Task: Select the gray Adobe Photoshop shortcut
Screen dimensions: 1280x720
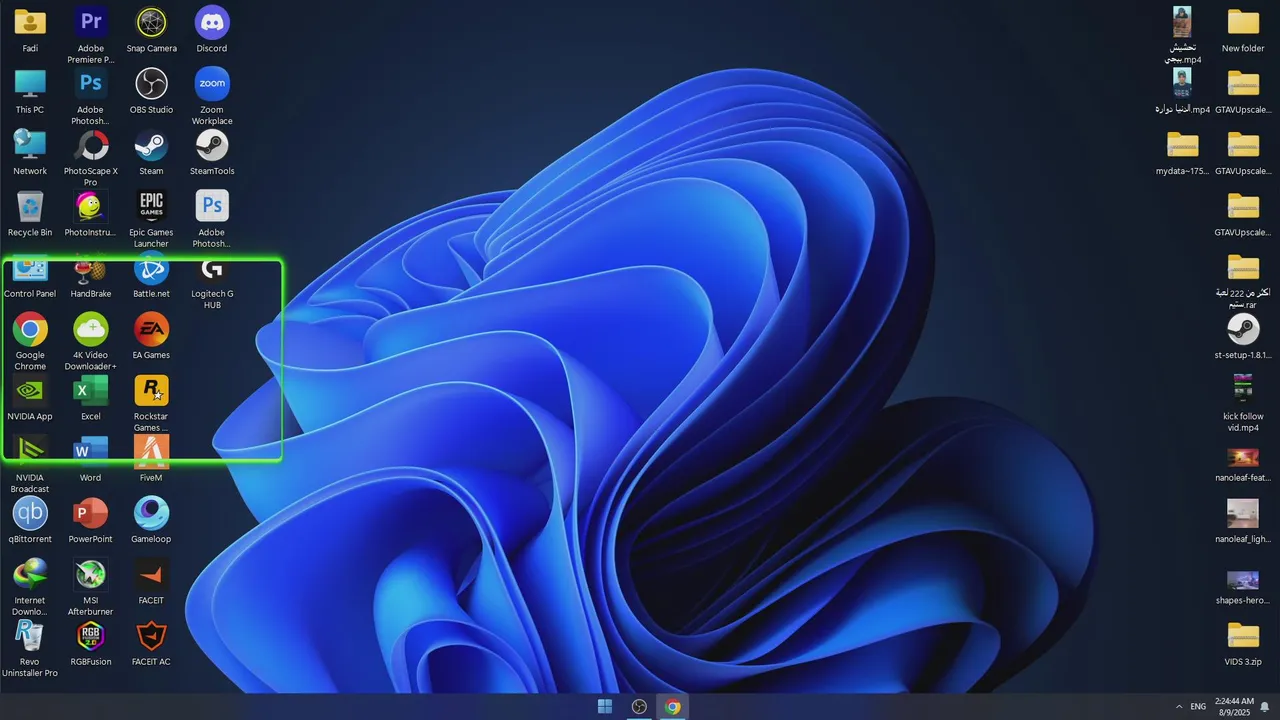Action: [x=212, y=206]
